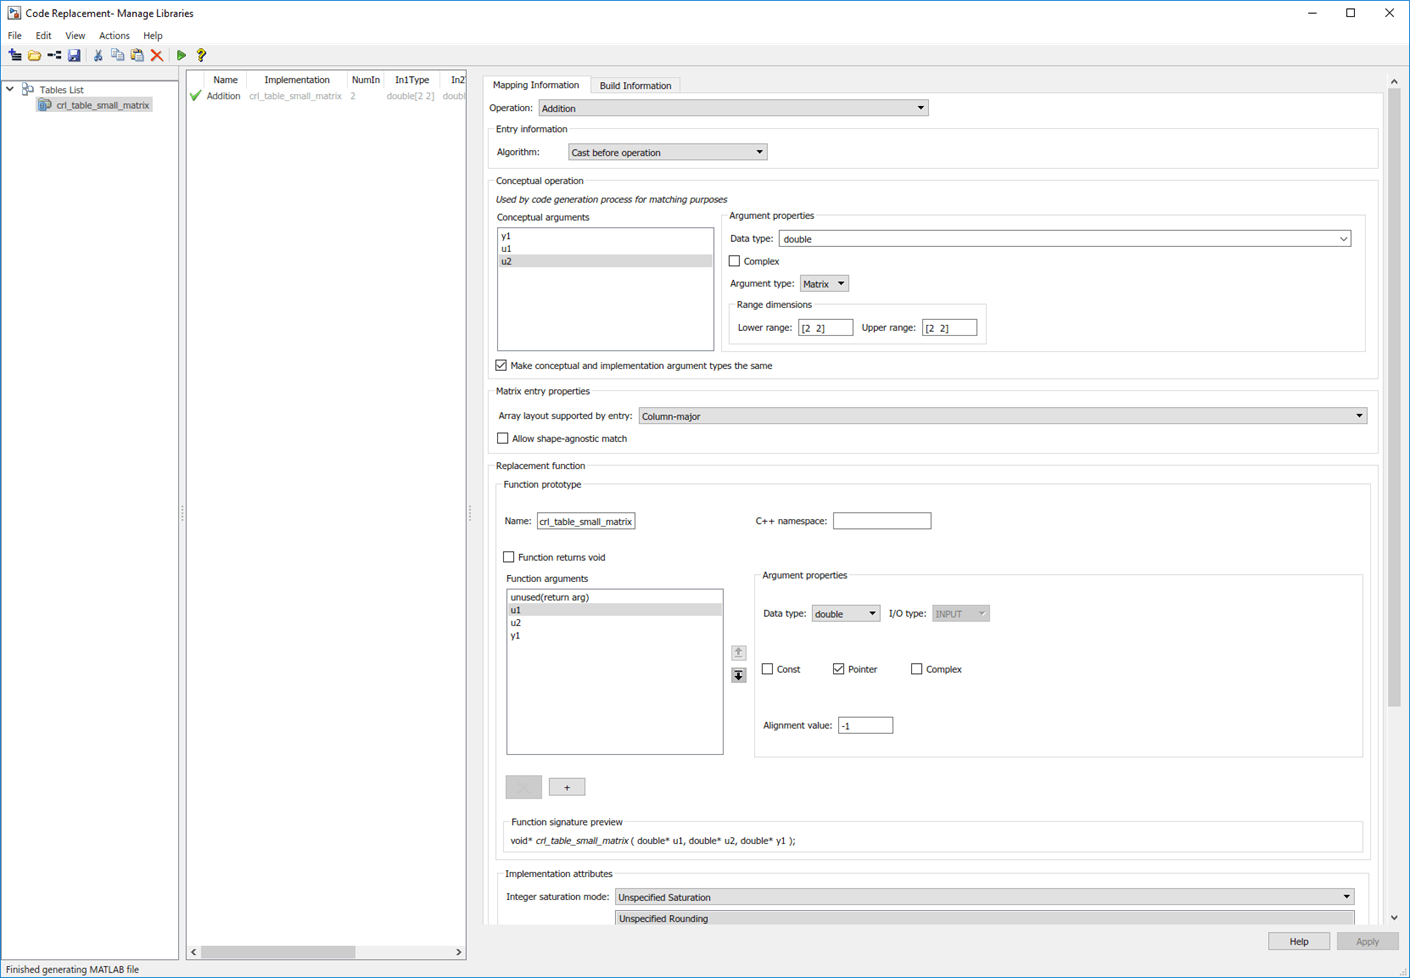Click the New Table toolbar icon
1410x978 pixels.
pos(15,56)
